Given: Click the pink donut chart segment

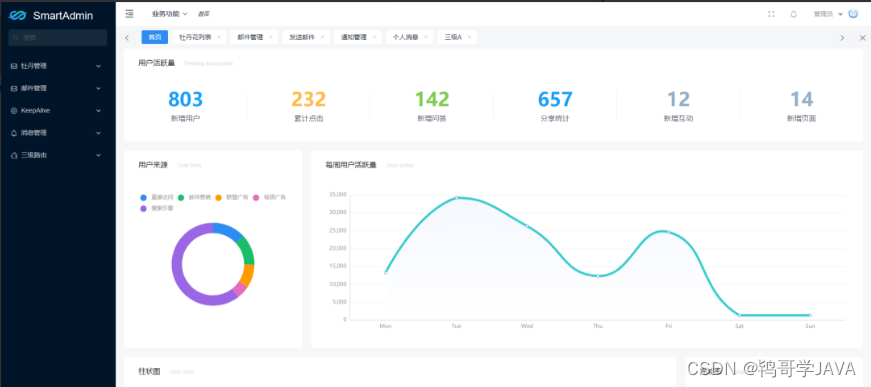Looking at the screenshot, I should point(239,289).
